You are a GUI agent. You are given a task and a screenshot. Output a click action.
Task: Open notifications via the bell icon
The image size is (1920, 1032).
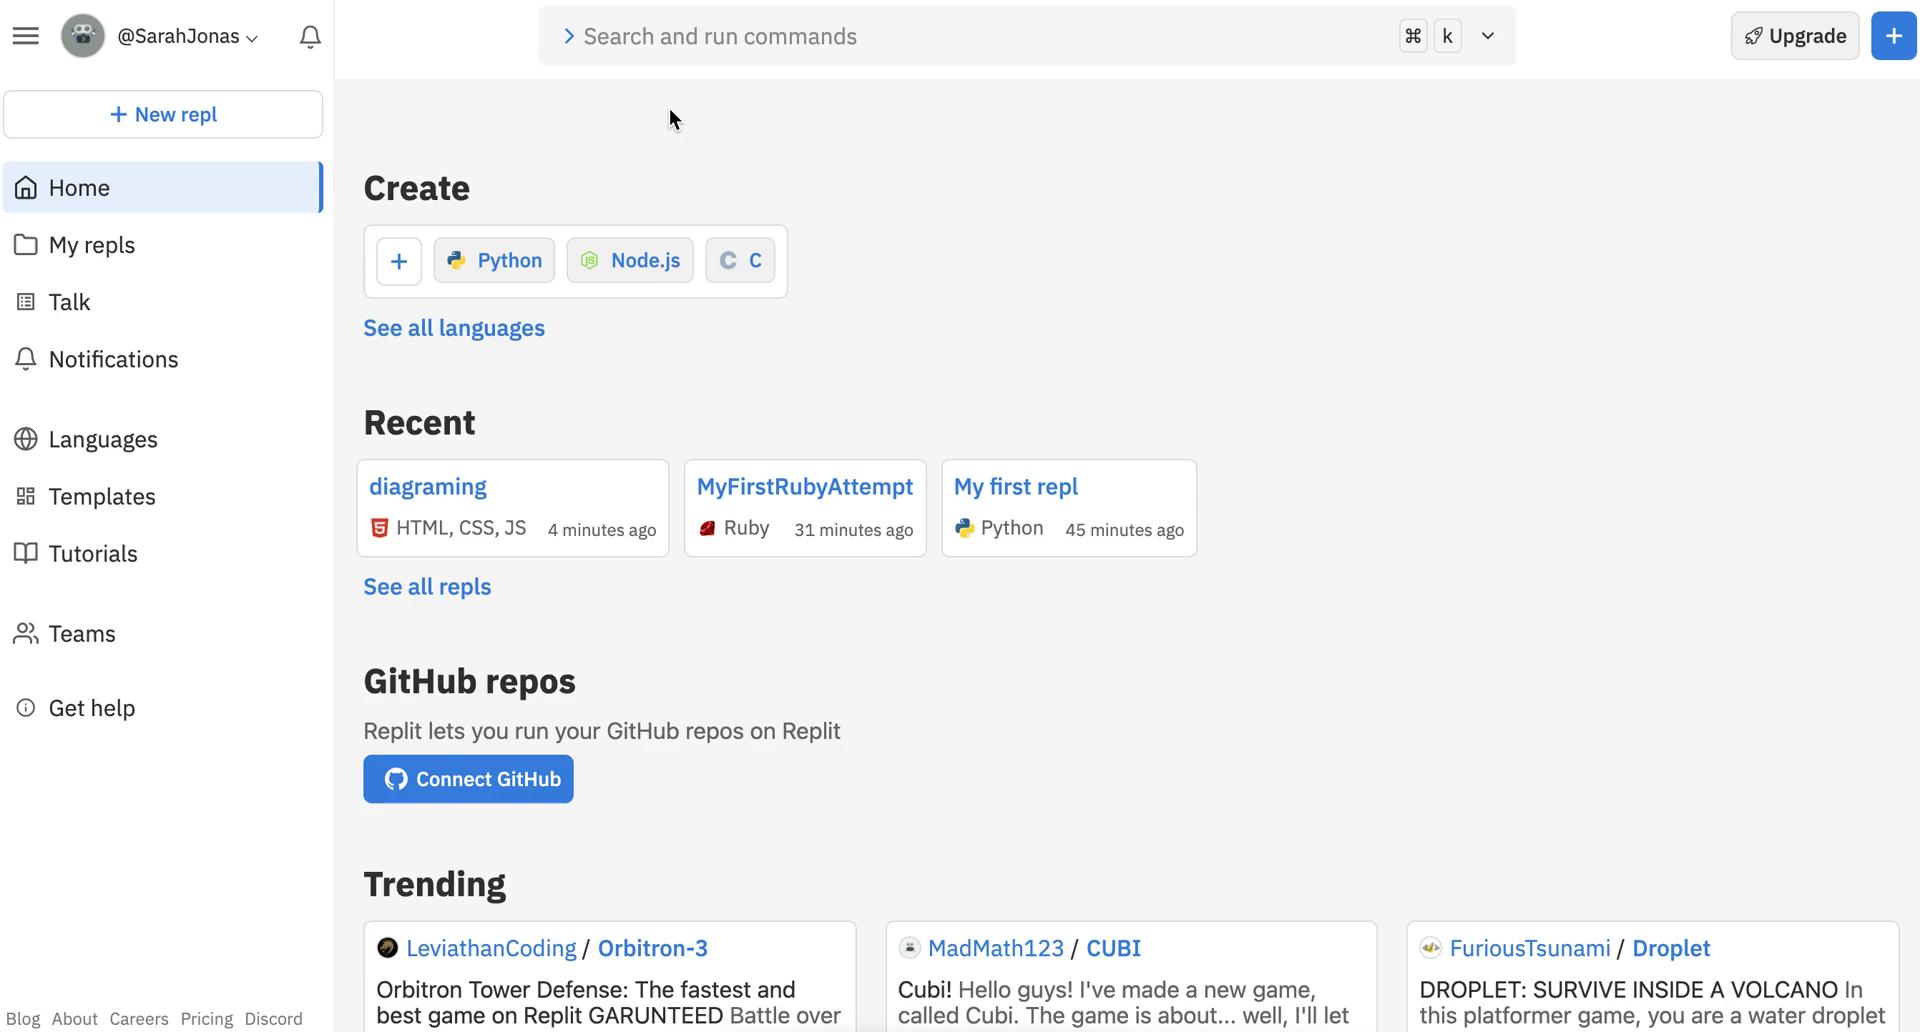(309, 36)
